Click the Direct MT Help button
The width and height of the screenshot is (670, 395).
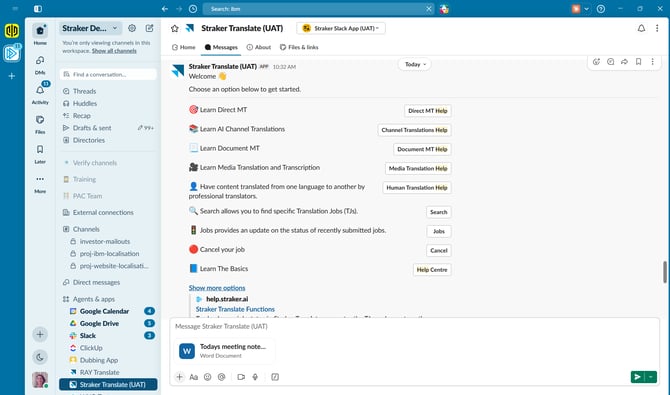pos(428,111)
